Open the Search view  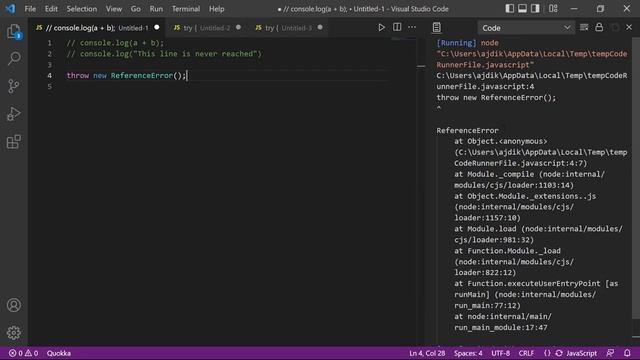[x=14, y=59]
